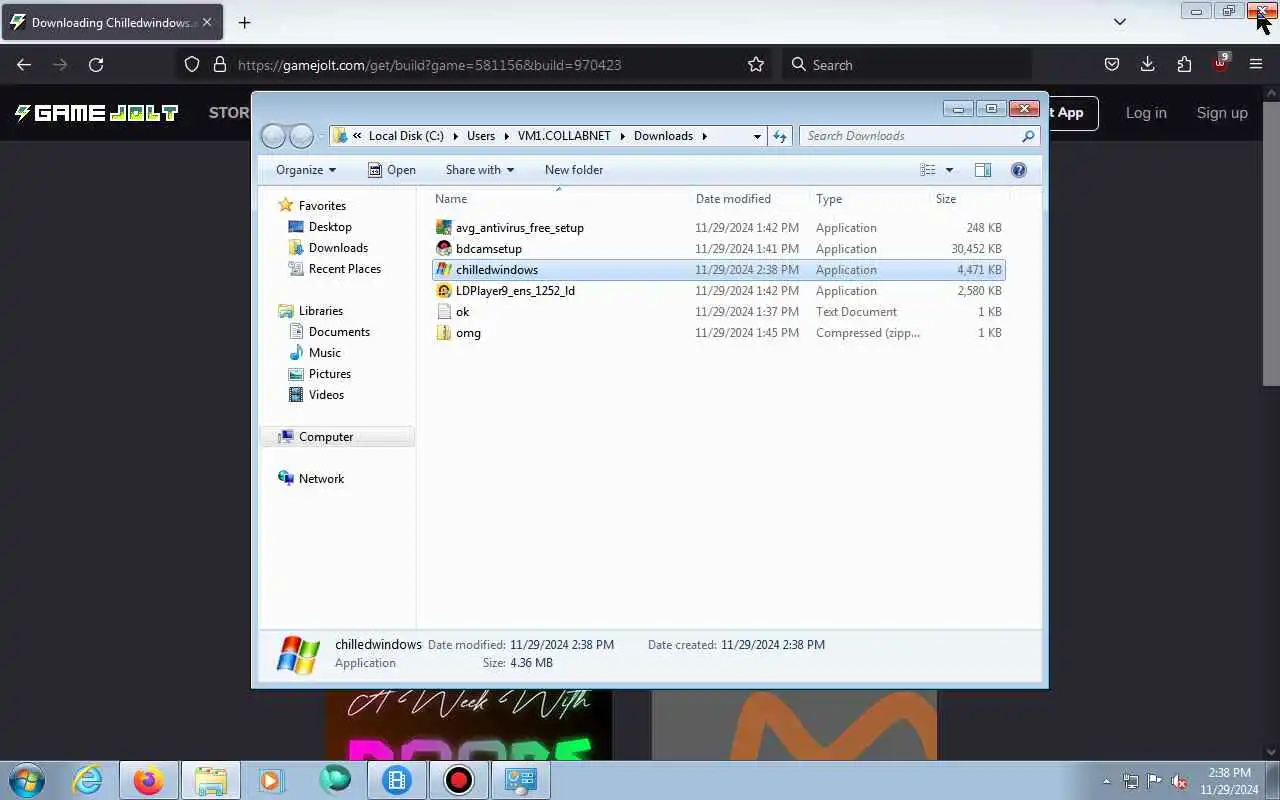Open the Windows Start menu
1280x800 pixels.
(x=27, y=780)
